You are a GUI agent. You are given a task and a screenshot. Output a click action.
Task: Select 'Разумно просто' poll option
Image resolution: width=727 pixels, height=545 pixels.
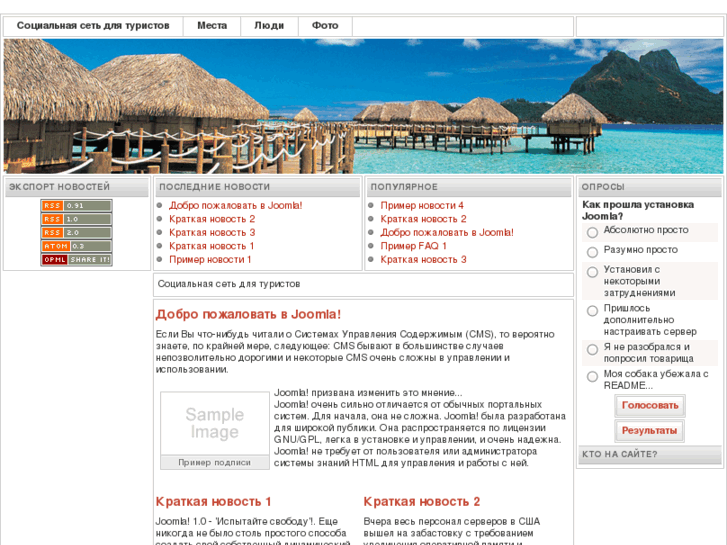[x=592, y=252]
